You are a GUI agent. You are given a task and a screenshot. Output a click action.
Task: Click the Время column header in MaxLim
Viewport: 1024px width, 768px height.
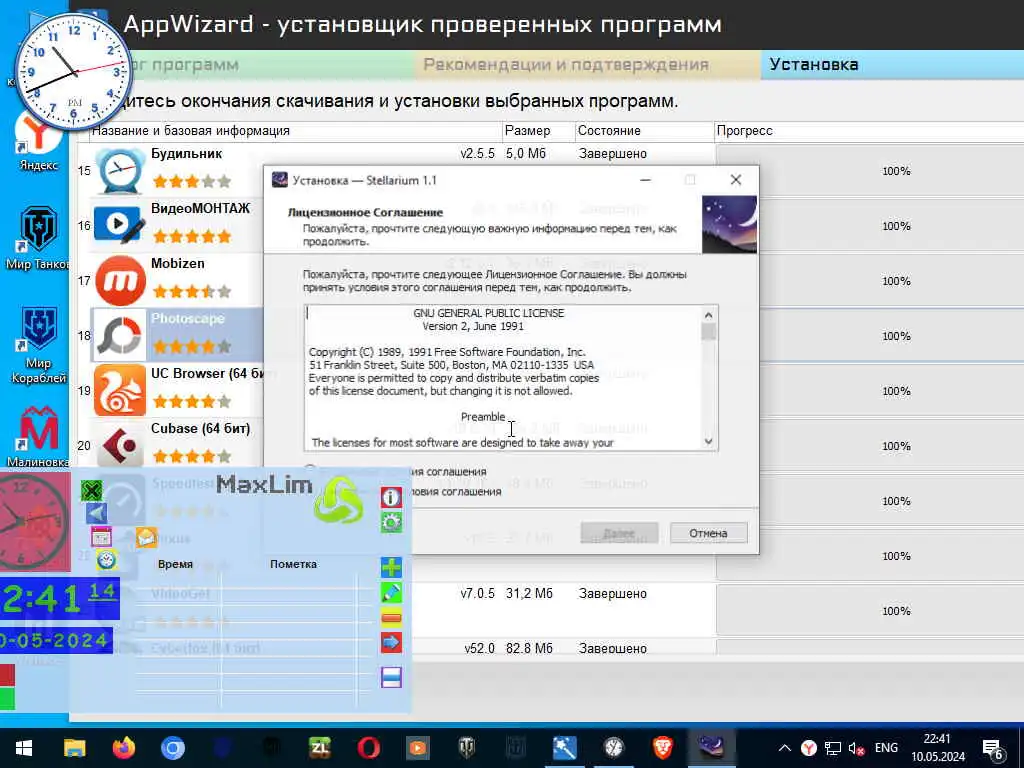[175, 564]
